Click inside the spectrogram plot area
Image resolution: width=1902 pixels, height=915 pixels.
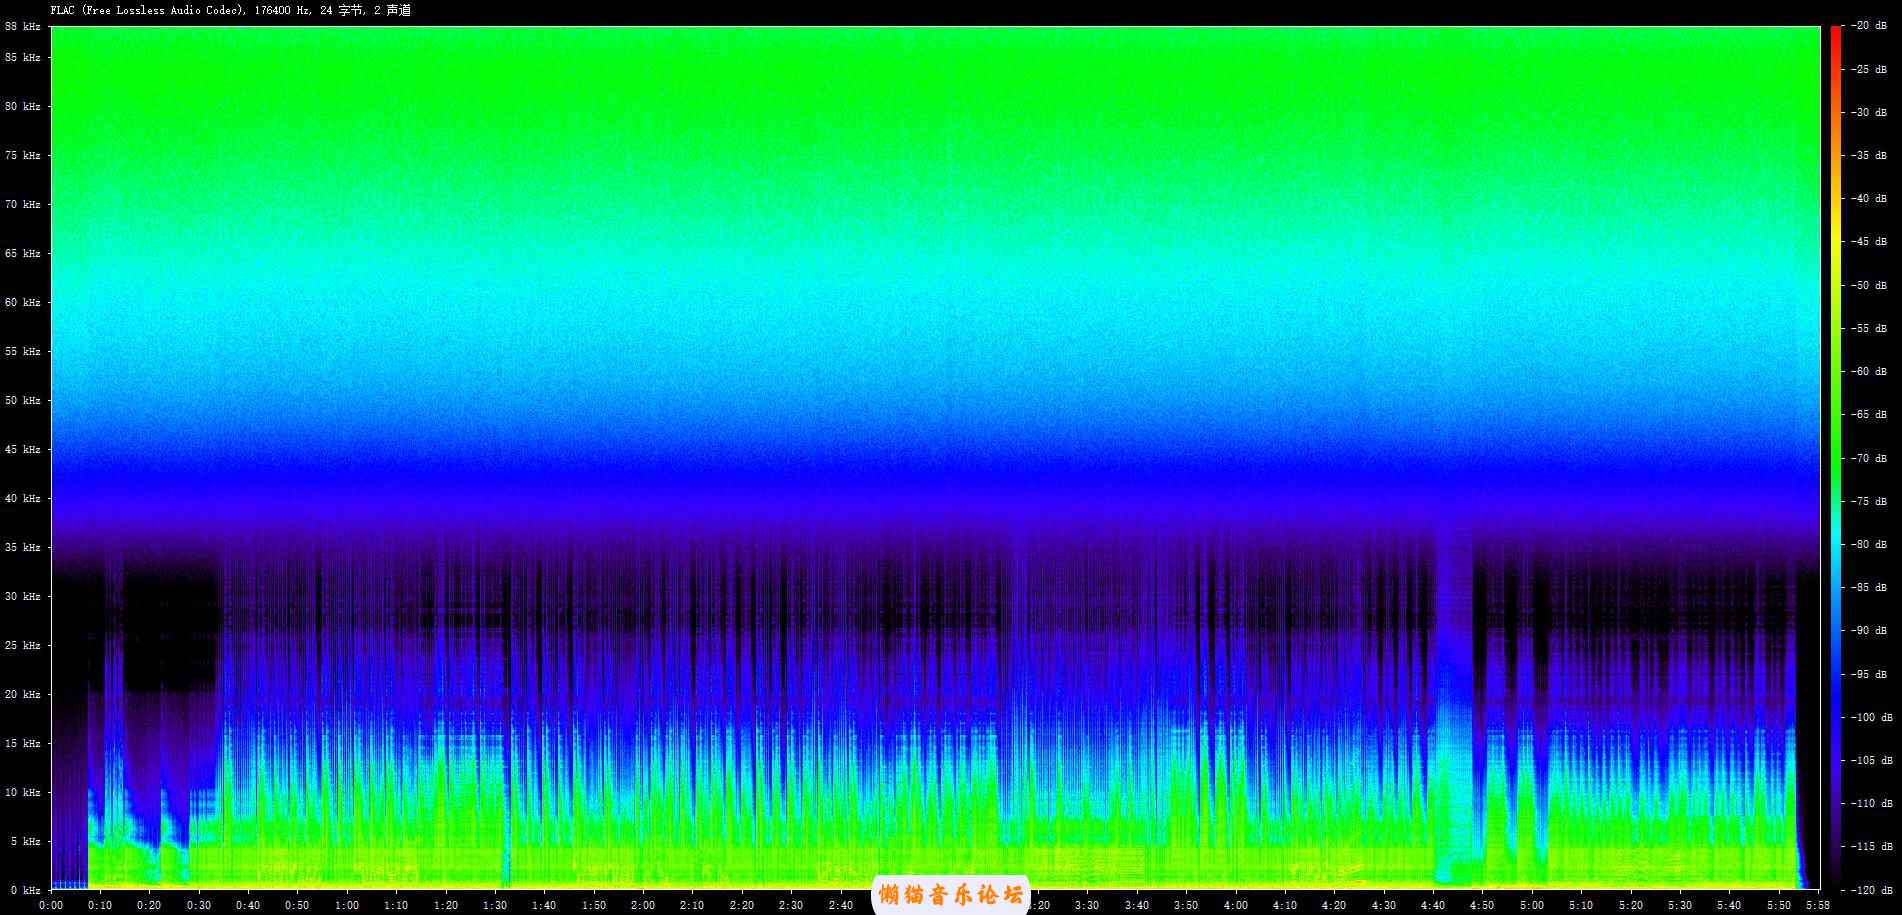(x=935, y=457)
